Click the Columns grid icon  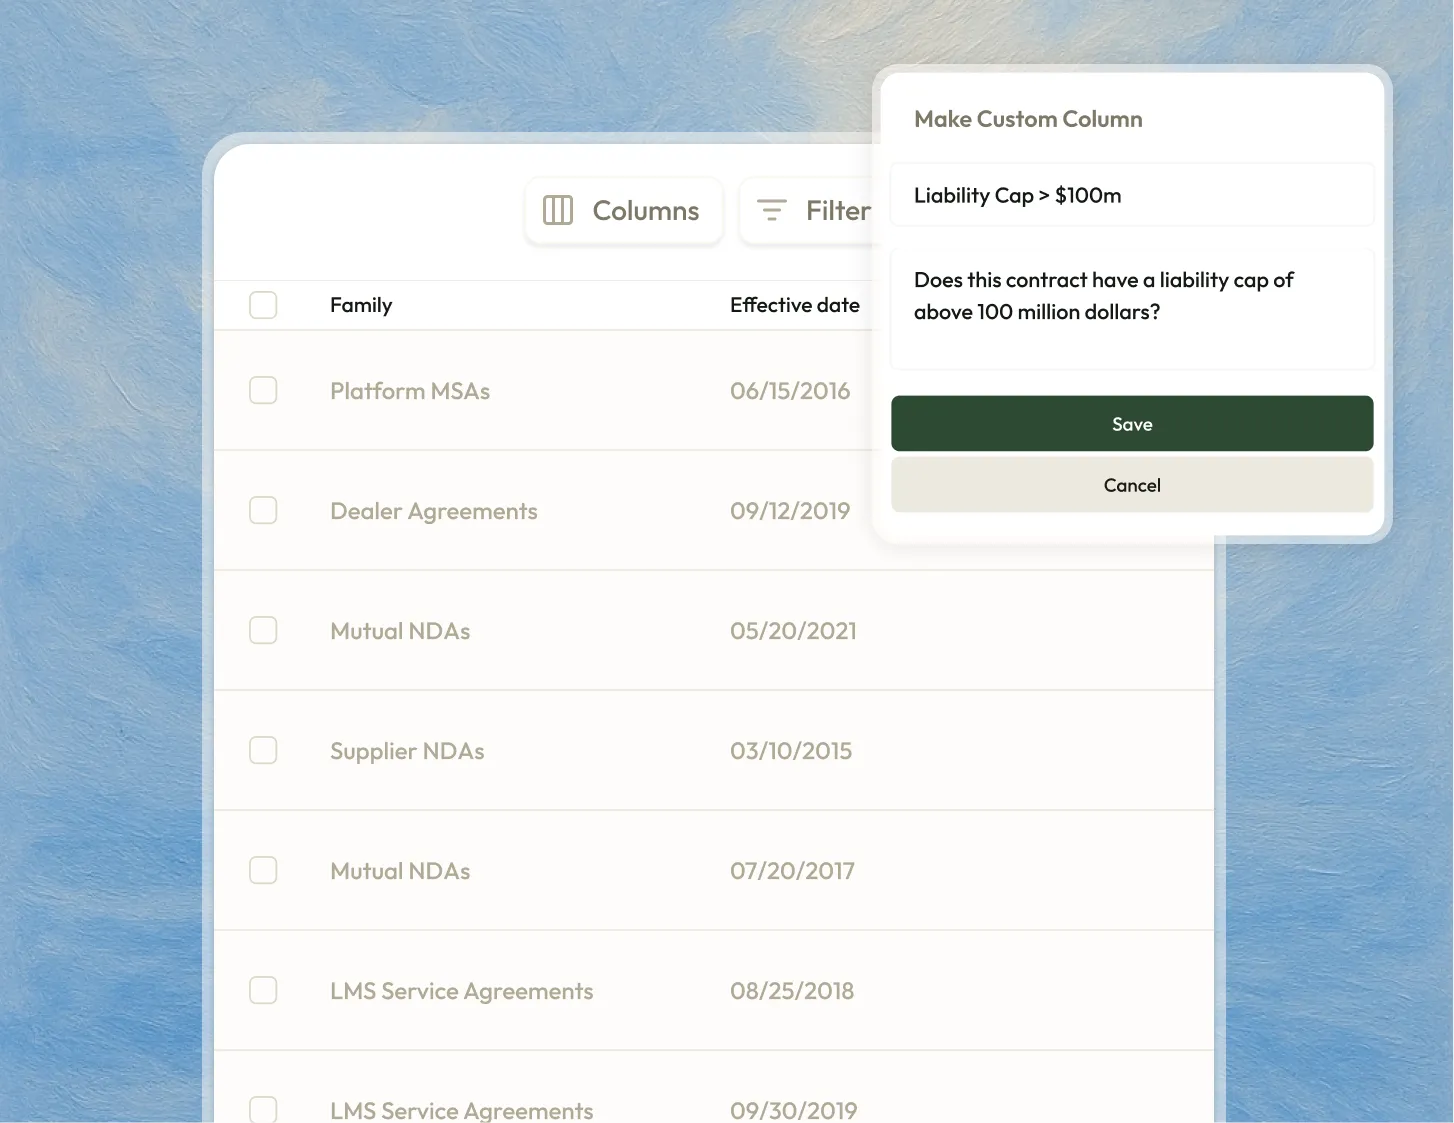coord(557,210)
